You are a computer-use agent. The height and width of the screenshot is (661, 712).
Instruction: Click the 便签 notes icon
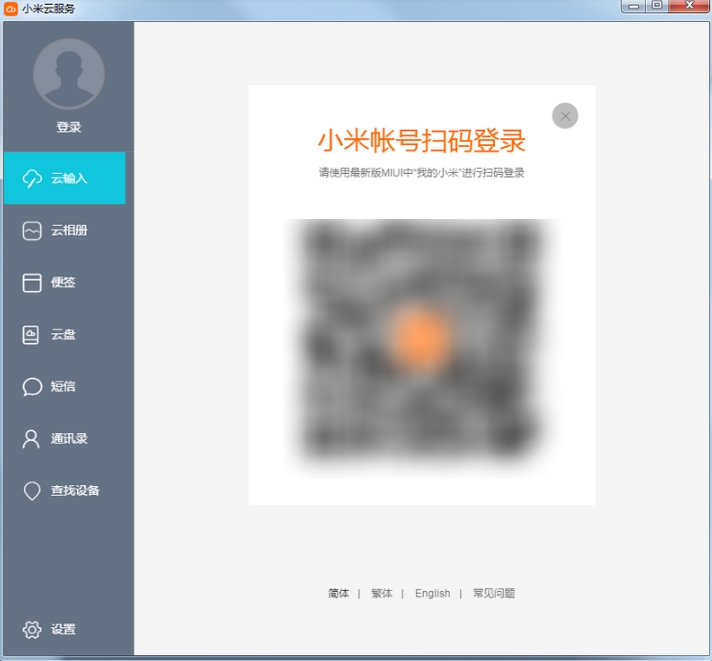tap(32, 282)
